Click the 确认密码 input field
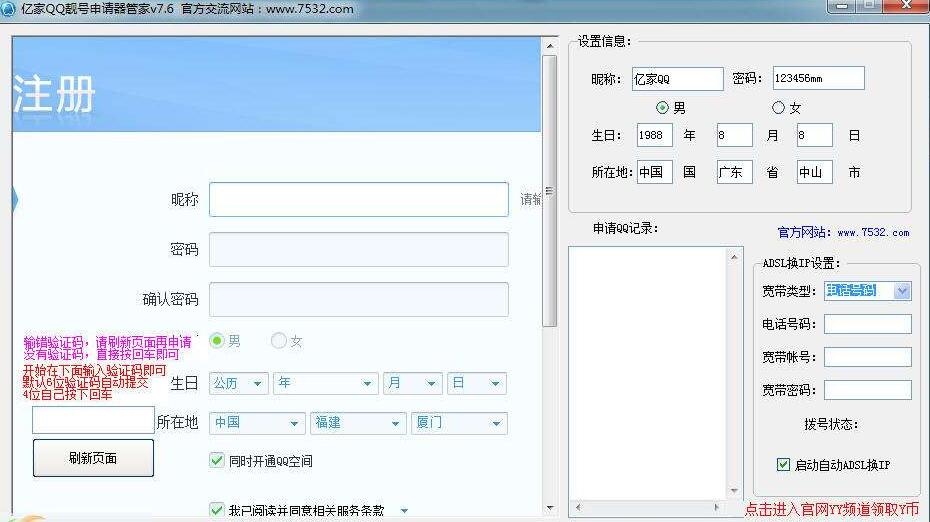This screenshot has width=930, height=522. click(x=359, y=299)
